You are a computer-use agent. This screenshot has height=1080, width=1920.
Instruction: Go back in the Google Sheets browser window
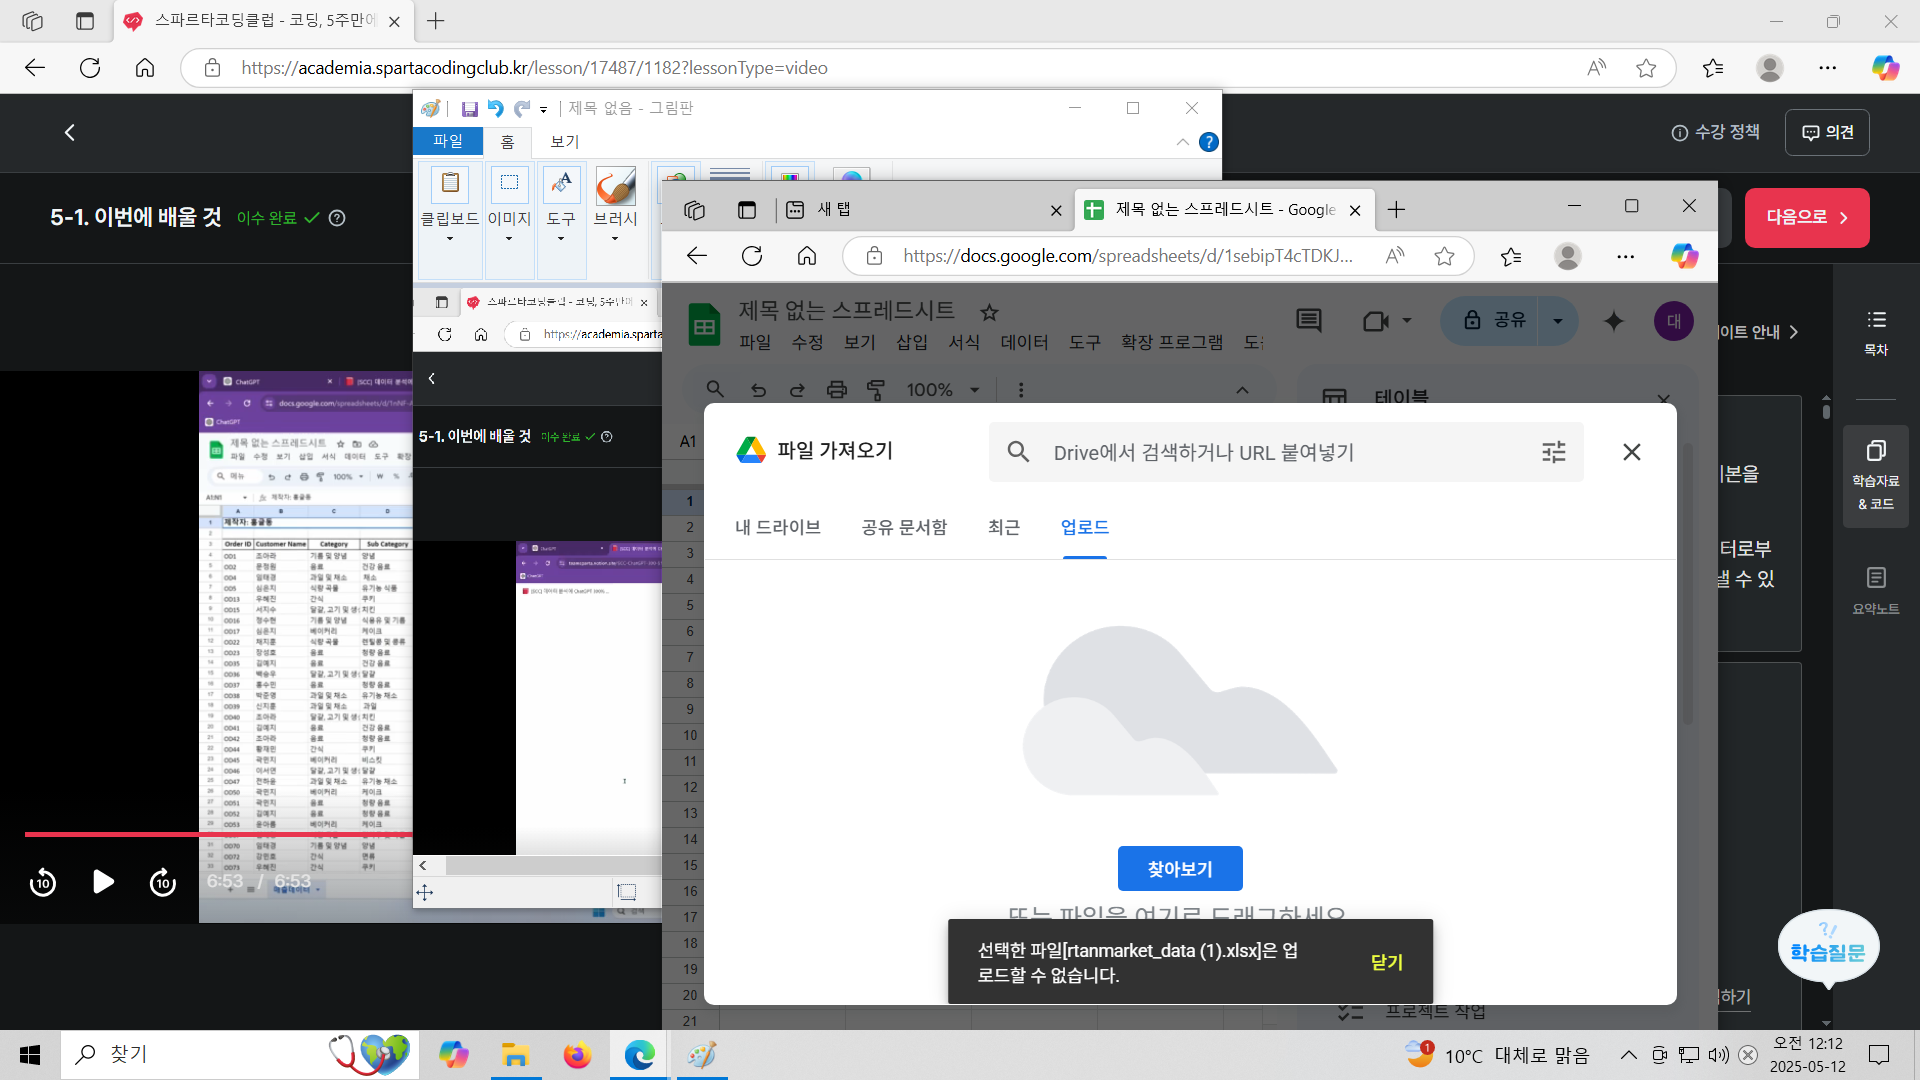(697, 256)
